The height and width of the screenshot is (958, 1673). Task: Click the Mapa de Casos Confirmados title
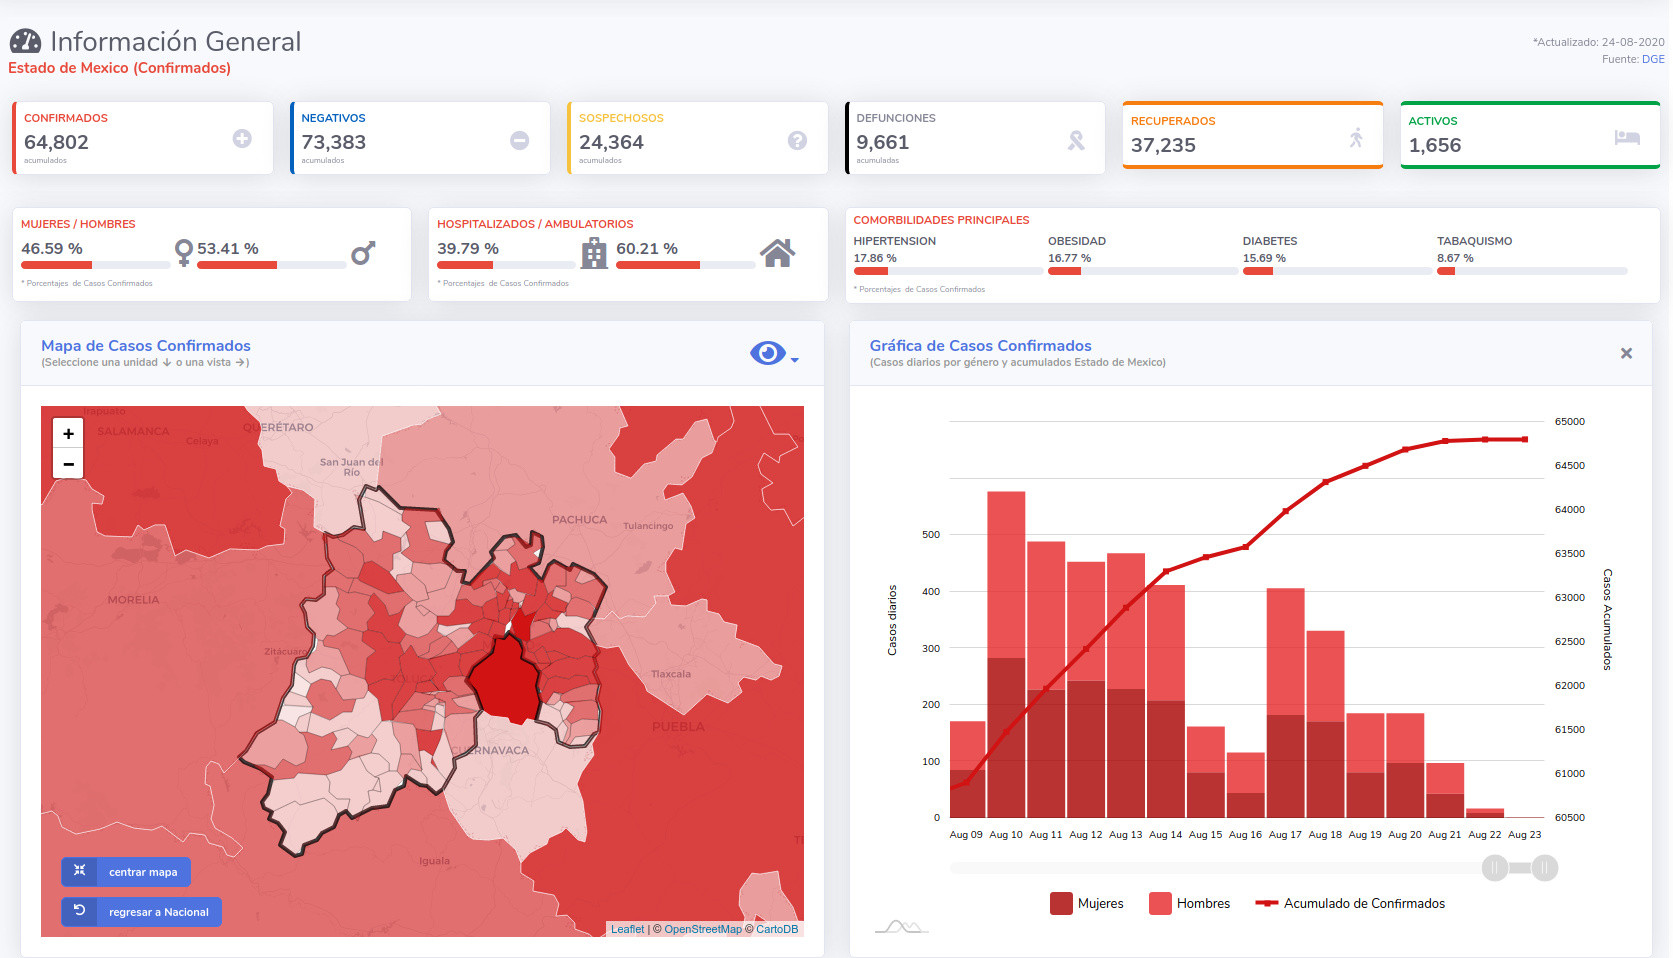point(146,346)
